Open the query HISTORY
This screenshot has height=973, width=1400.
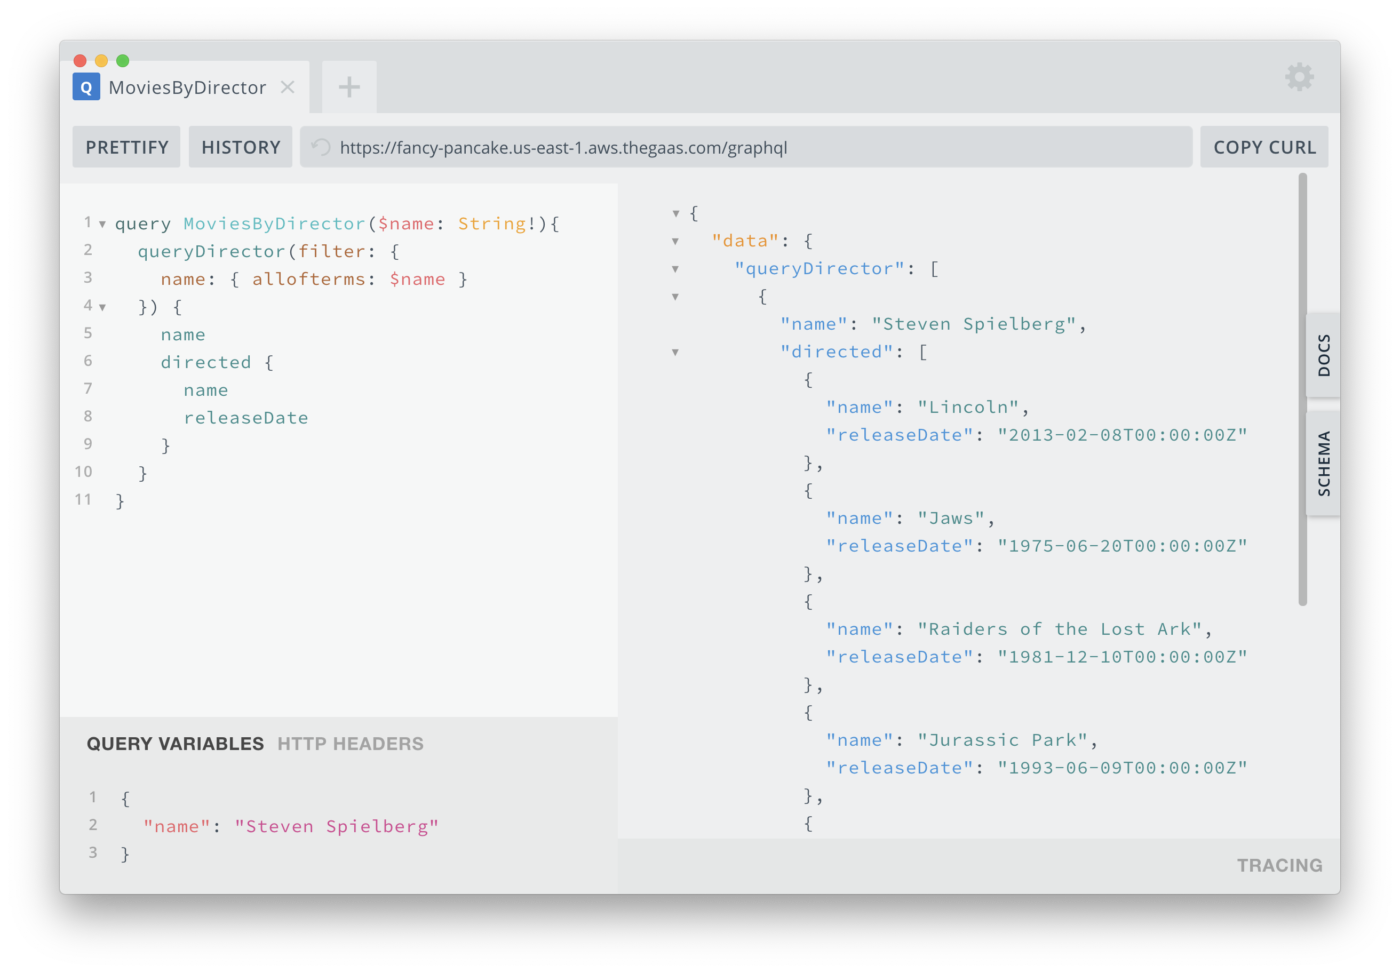pyautogui.click(x=240, y=147)
